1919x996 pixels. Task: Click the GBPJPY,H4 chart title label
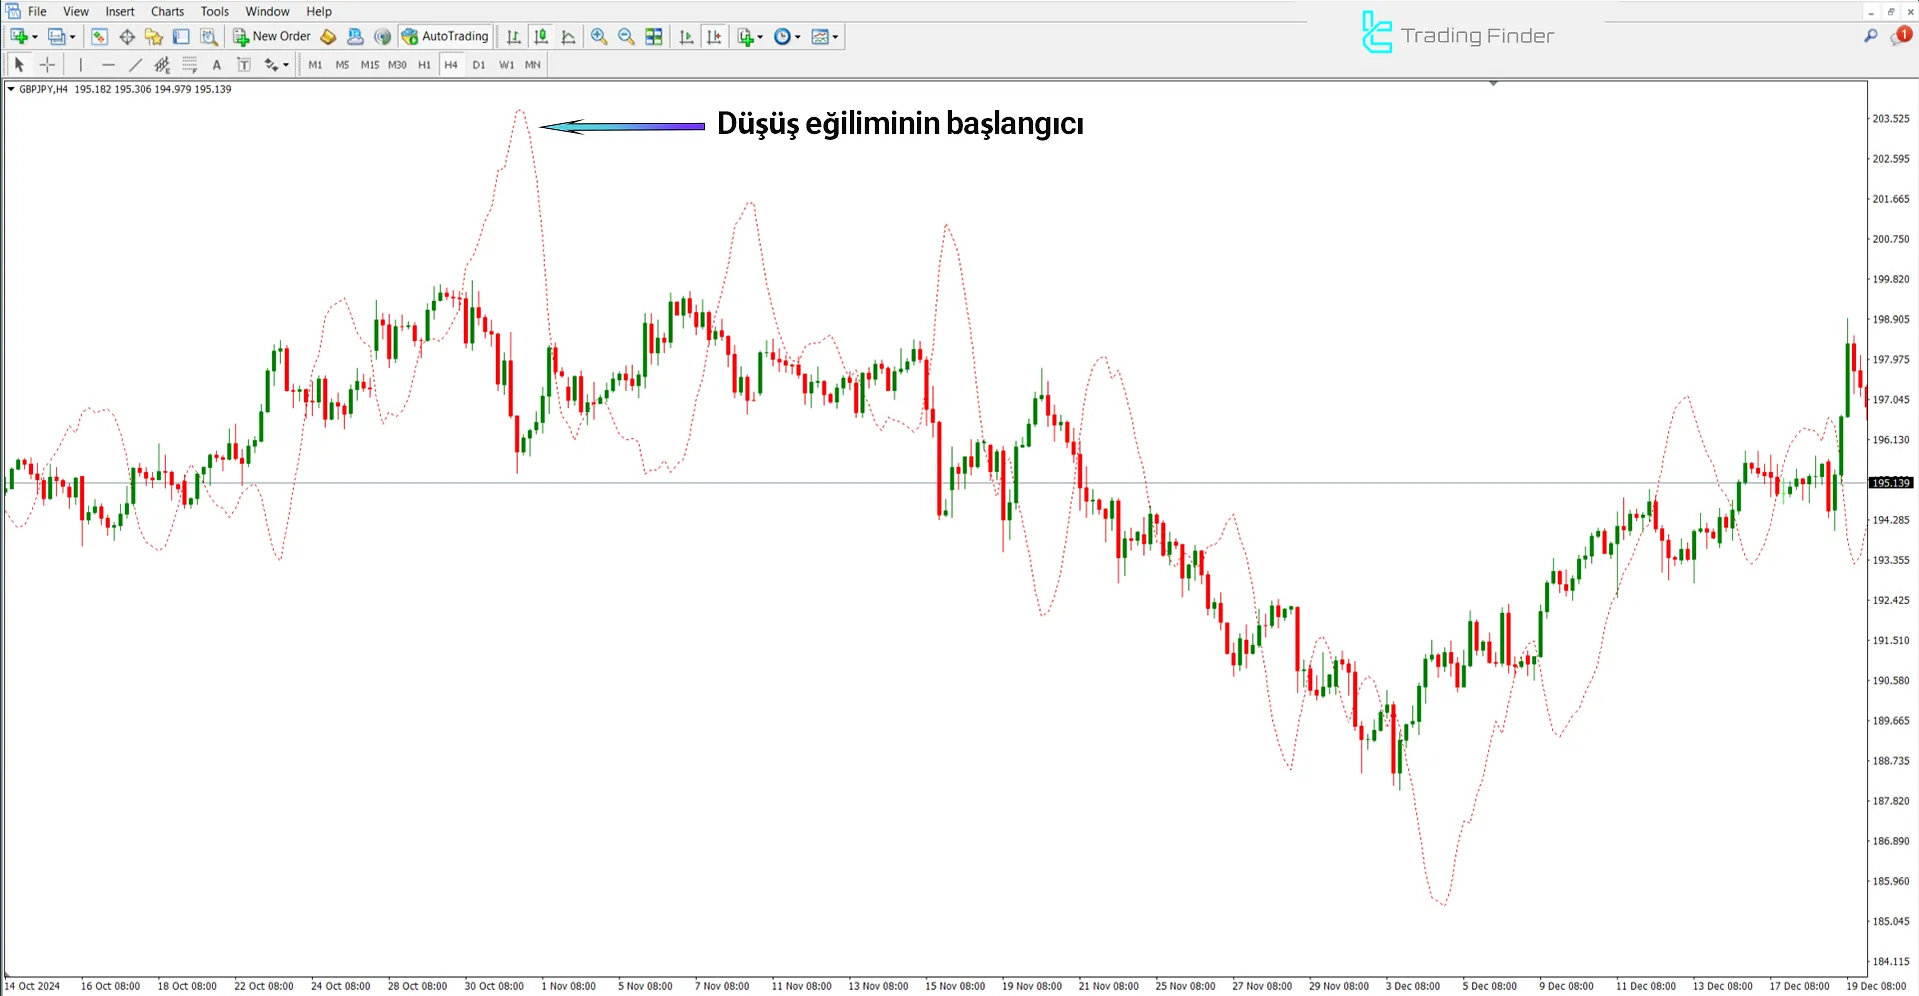pyautogui.click(x=43, y=89)
